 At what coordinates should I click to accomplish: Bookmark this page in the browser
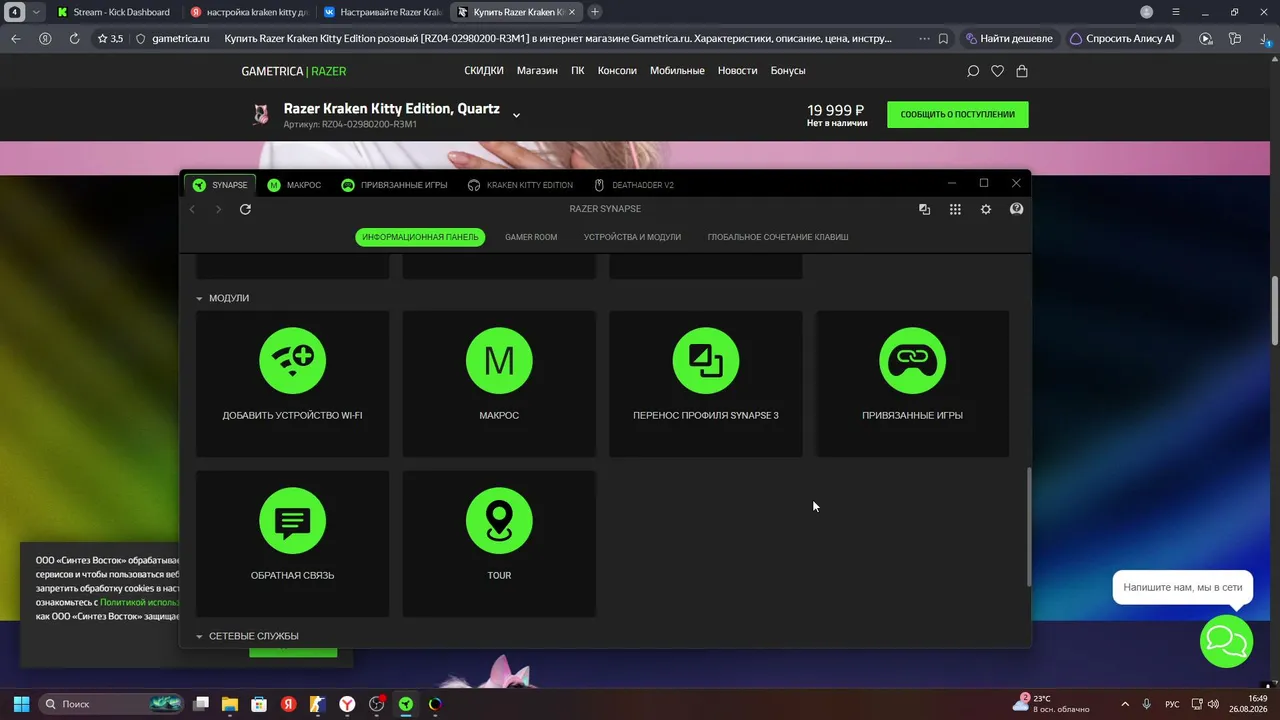point(943,39)
